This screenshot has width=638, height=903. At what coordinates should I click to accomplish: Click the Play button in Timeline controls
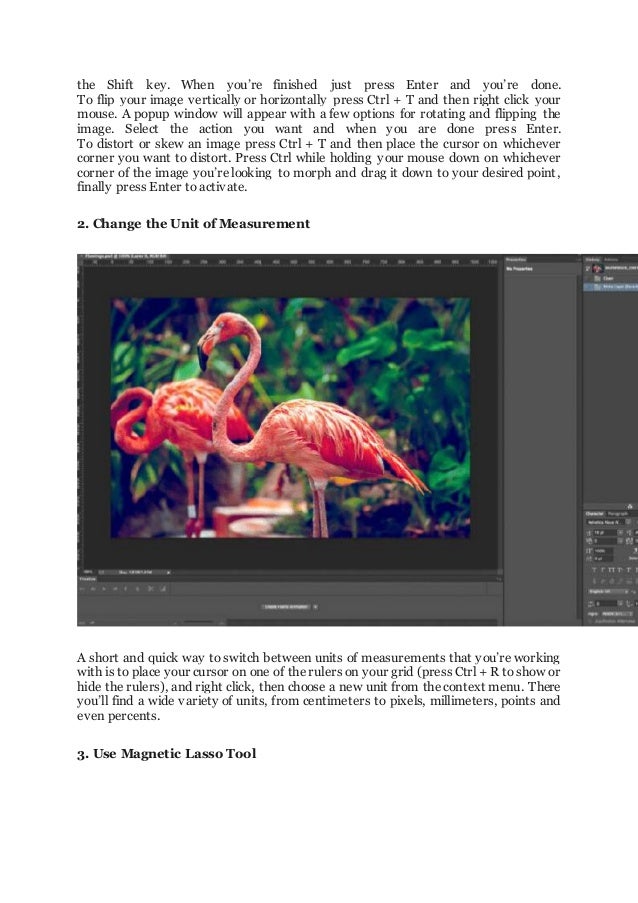coord(104,589)
